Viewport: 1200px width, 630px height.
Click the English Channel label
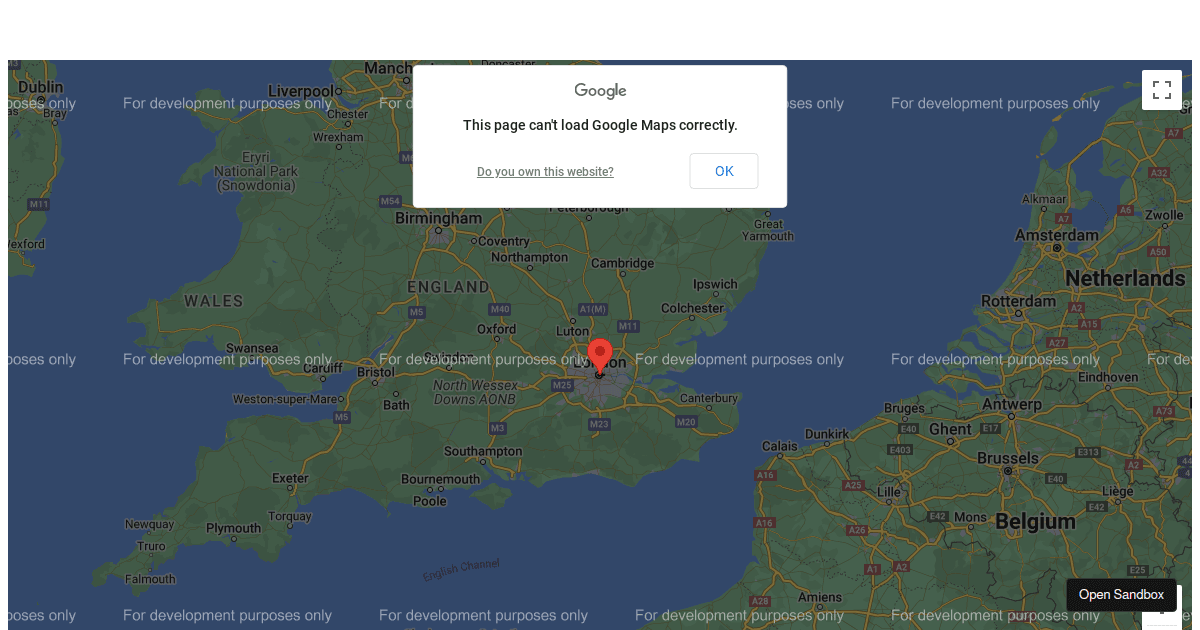click(461, 570)
